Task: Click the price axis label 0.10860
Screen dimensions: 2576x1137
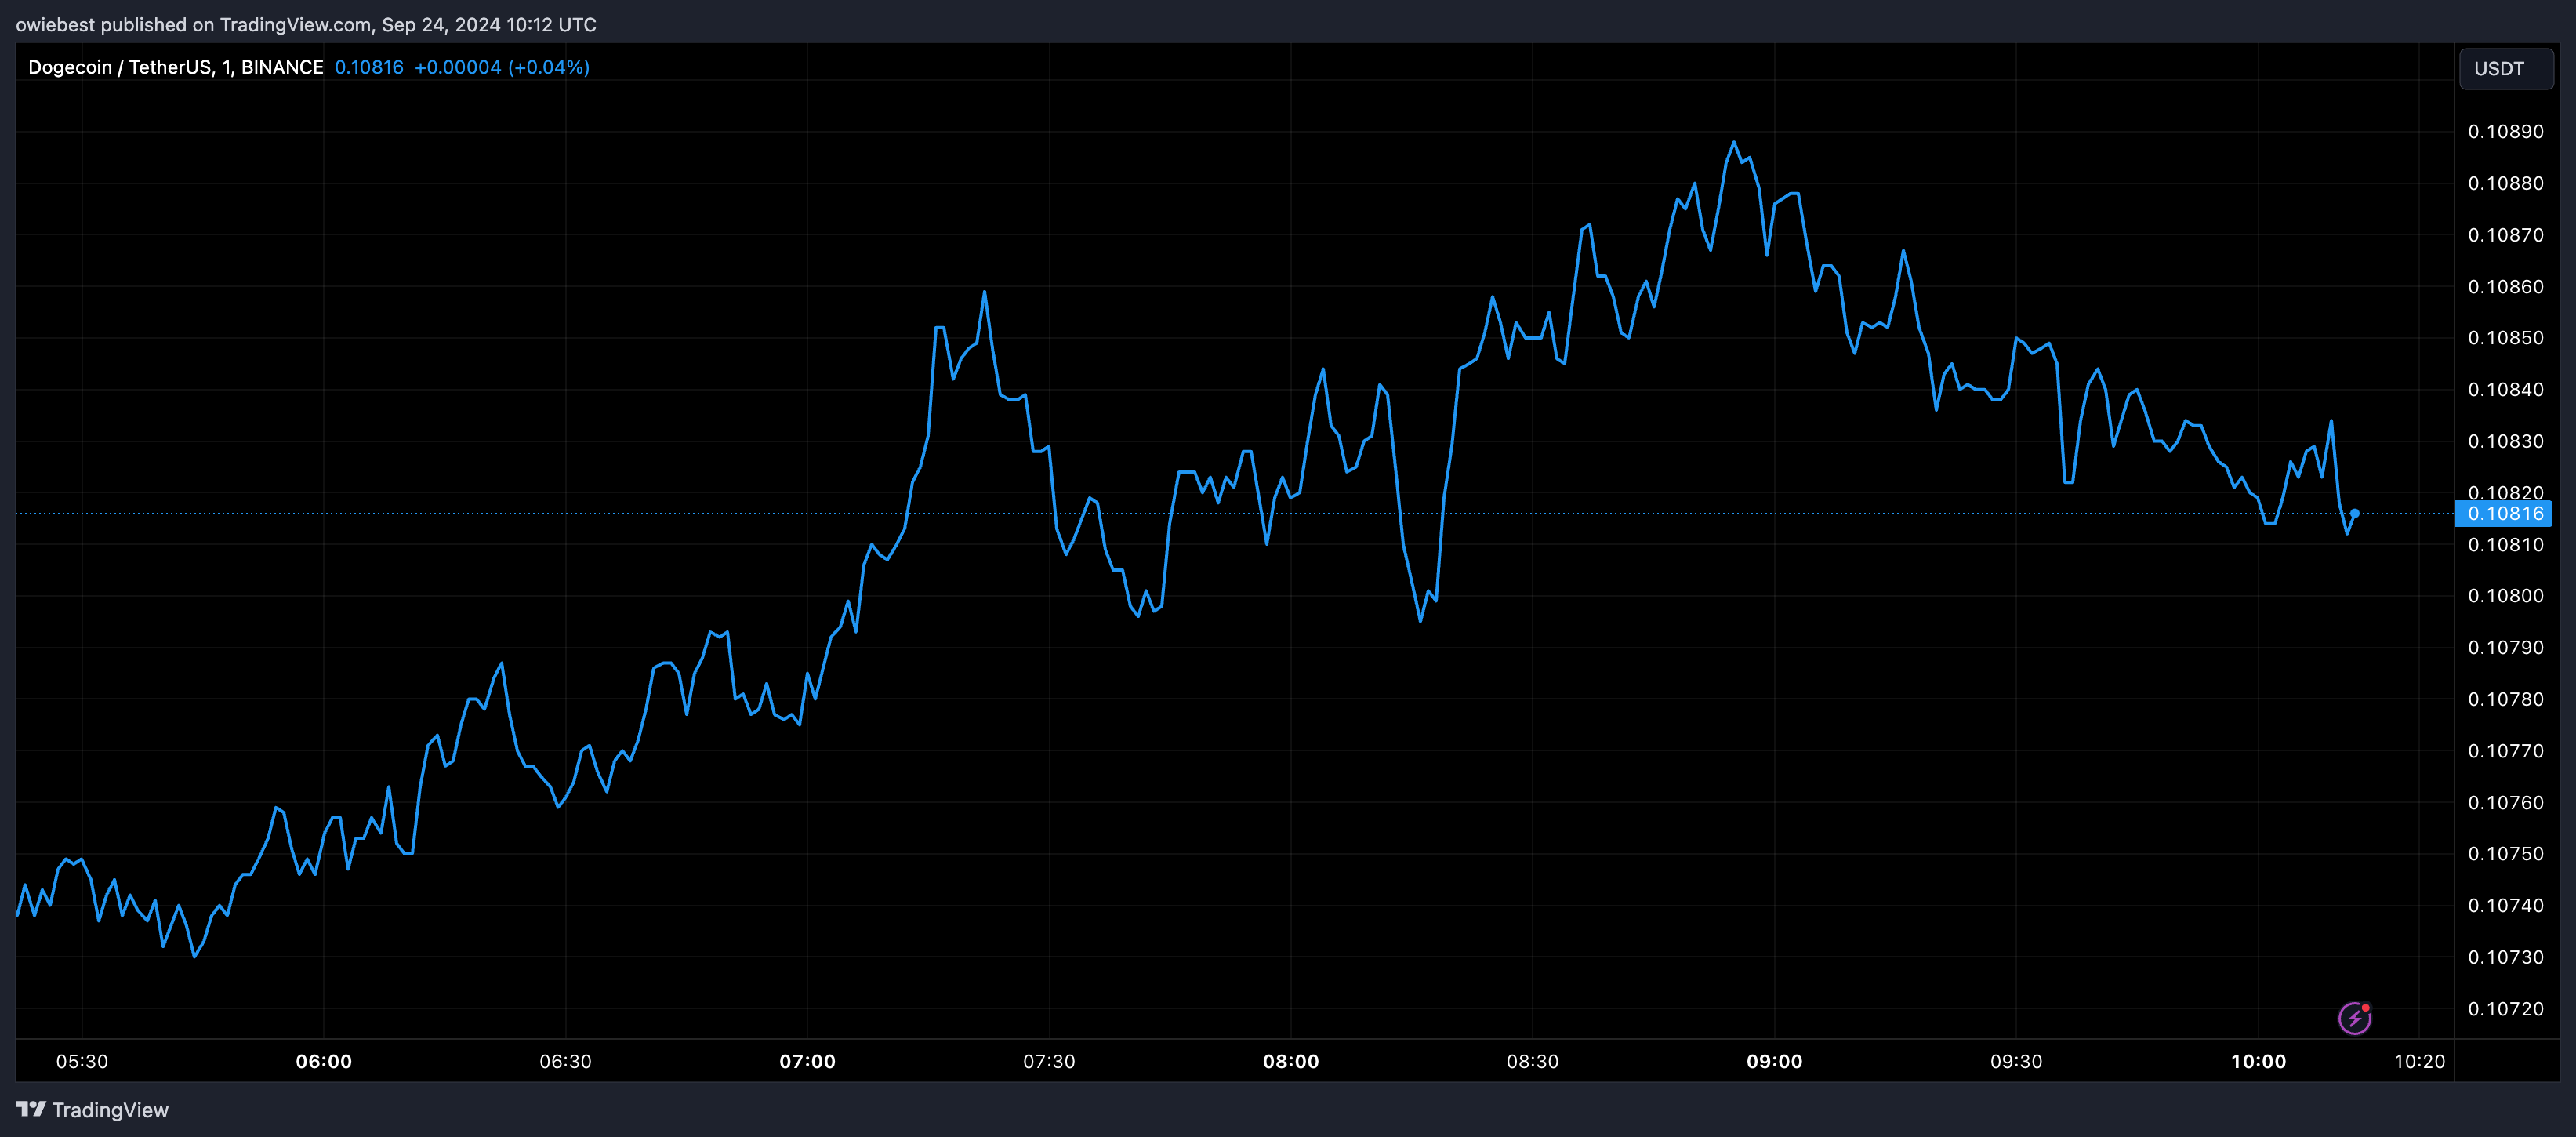Action: (2505, 287)
